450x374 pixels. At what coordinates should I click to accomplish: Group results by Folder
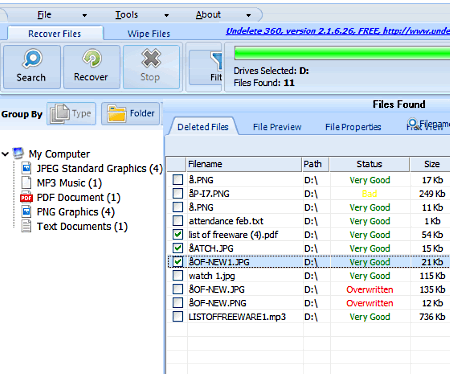[131, 114]
